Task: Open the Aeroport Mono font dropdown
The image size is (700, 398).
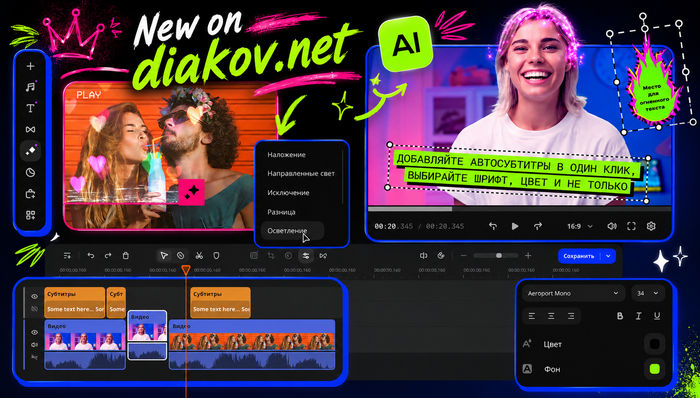Action: (573, 294)
